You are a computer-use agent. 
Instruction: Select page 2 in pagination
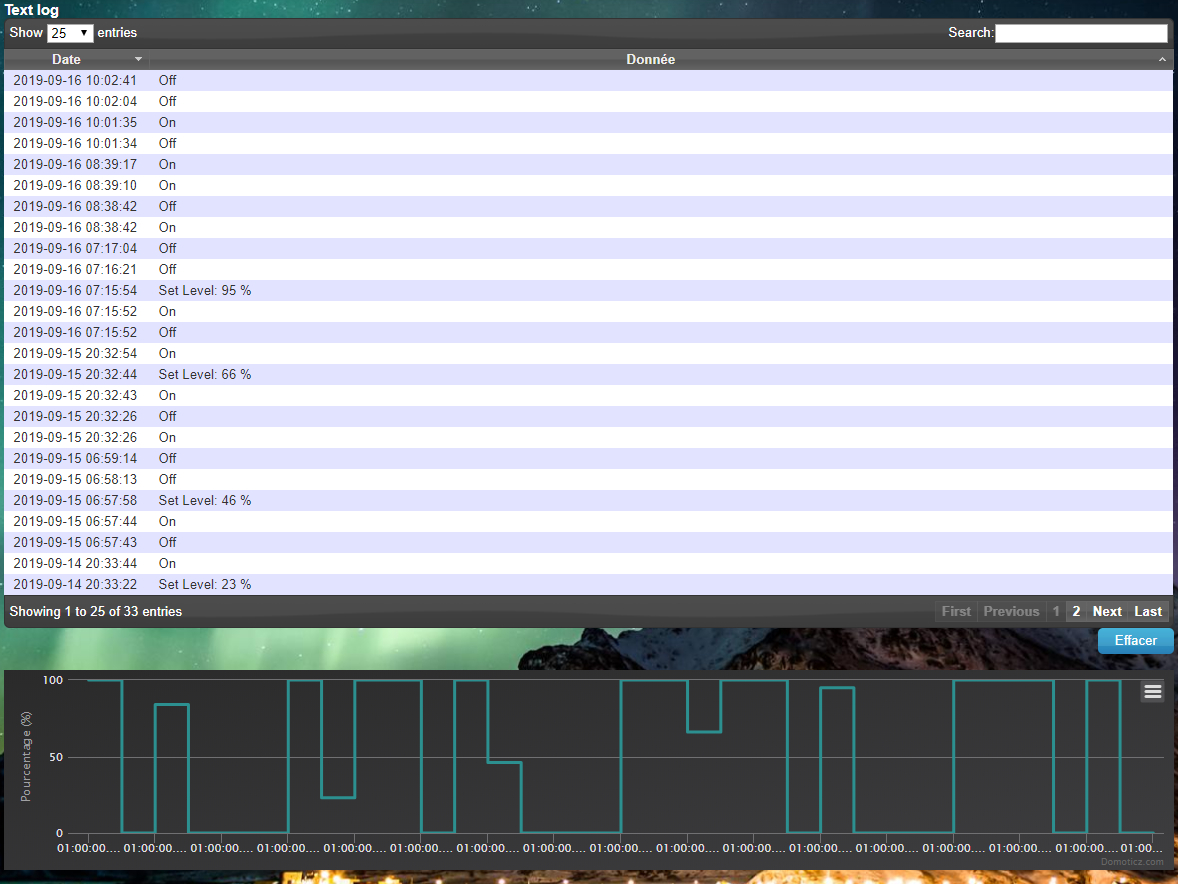(1076, 611)
